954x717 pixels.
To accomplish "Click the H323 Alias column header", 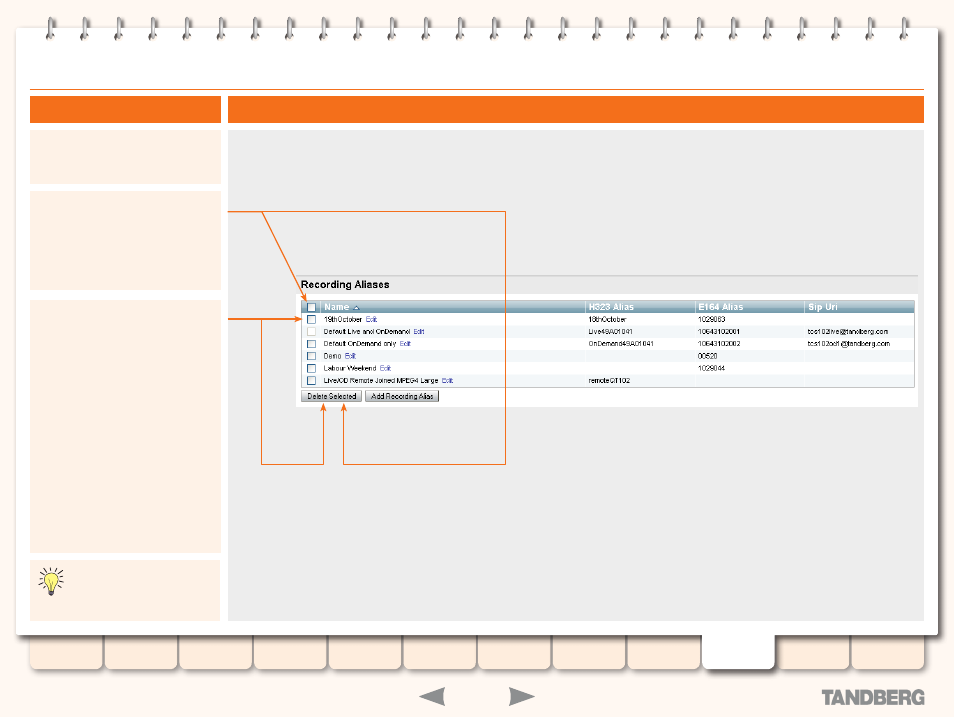I will (611, 307).
